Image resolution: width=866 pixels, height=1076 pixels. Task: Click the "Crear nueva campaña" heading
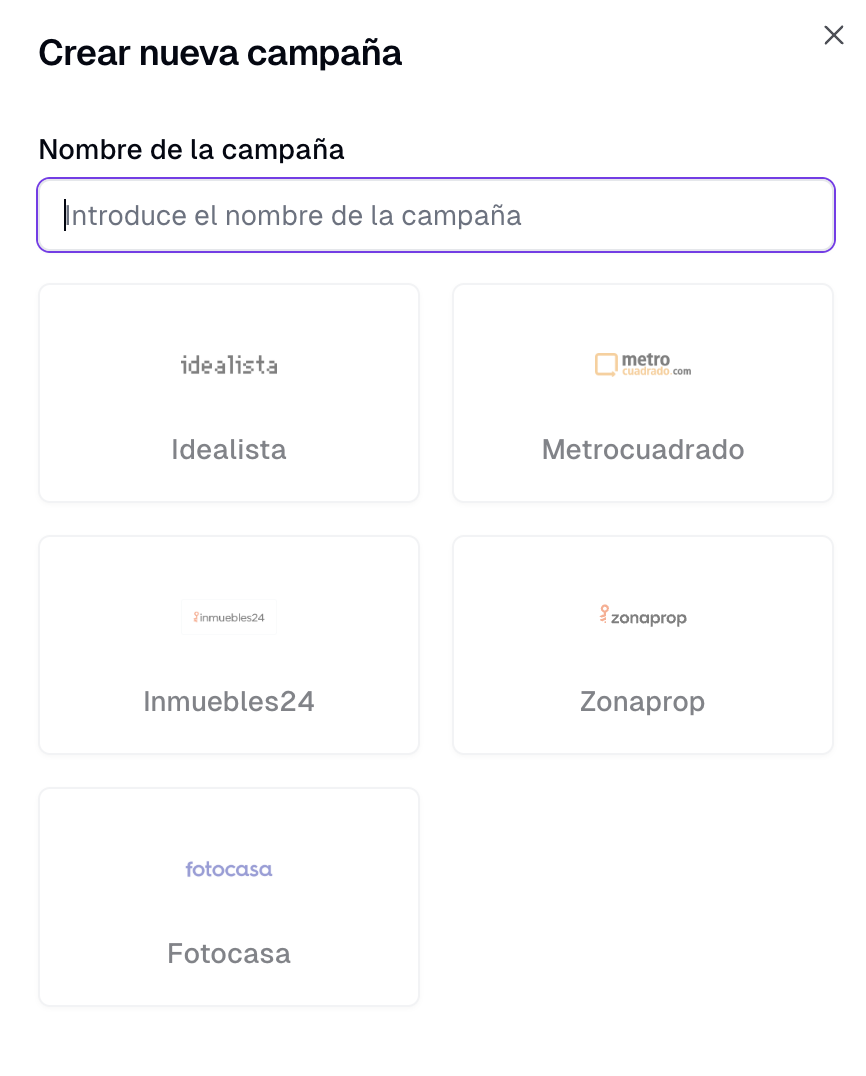(x=220, y=52)
